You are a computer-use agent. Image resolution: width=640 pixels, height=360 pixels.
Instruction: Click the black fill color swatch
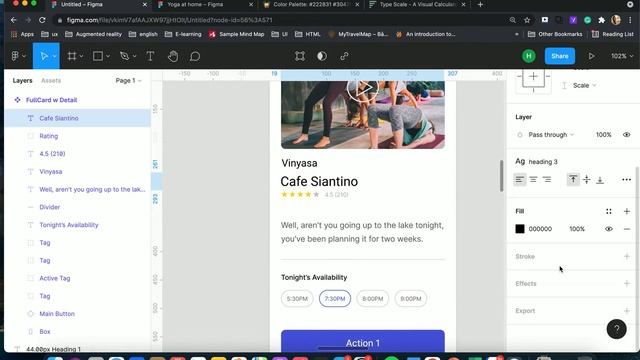pyautogui.click(x=520, y=229)
